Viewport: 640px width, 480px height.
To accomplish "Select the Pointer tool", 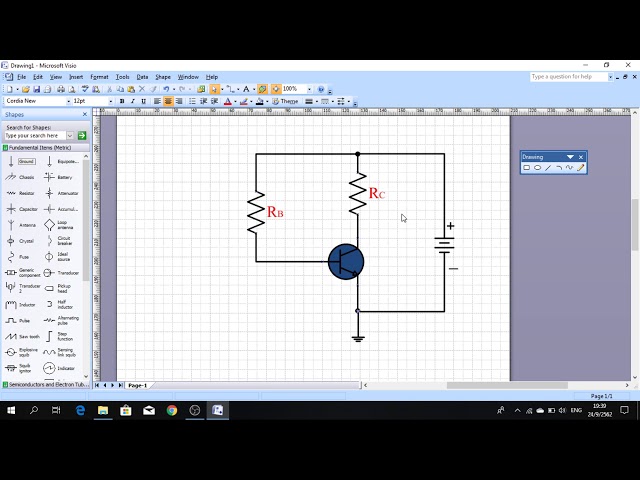I will [214, 89].
